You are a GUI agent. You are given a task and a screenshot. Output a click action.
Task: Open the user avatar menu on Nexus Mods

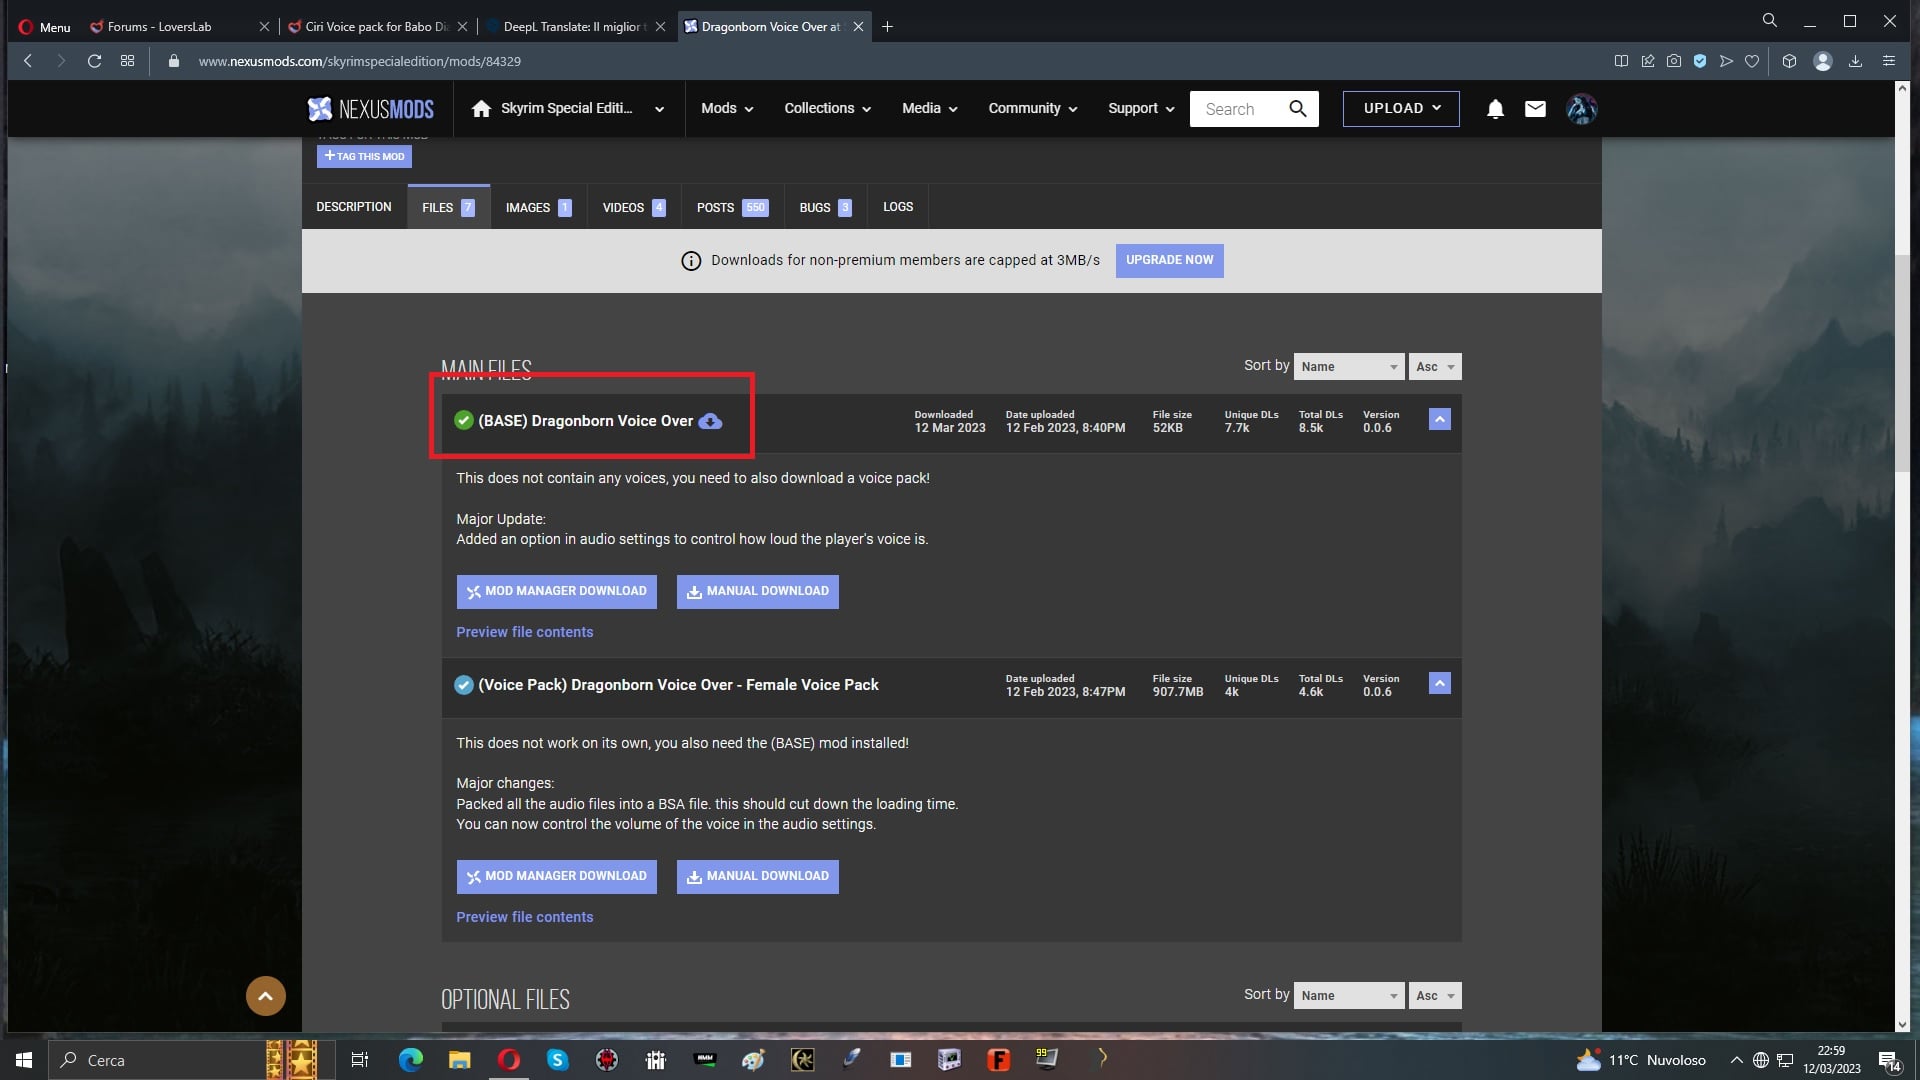point(1581,109)
